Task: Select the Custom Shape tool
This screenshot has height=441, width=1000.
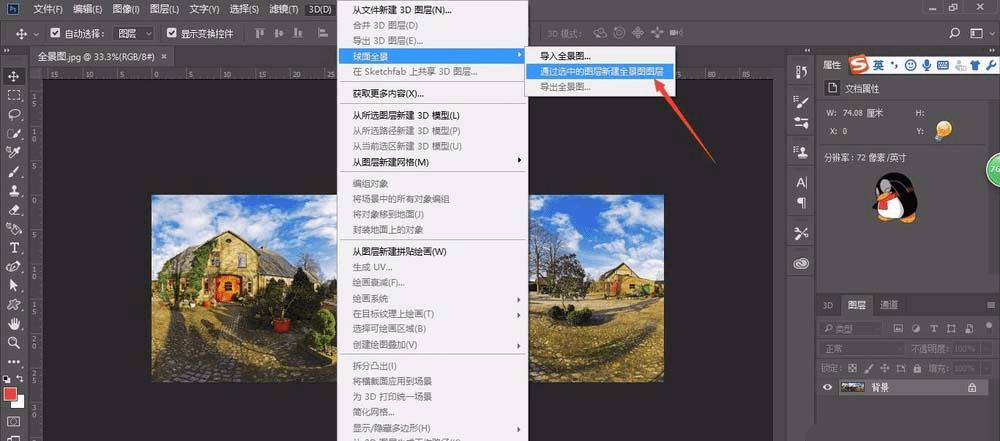Action: [x=13, y=304]
